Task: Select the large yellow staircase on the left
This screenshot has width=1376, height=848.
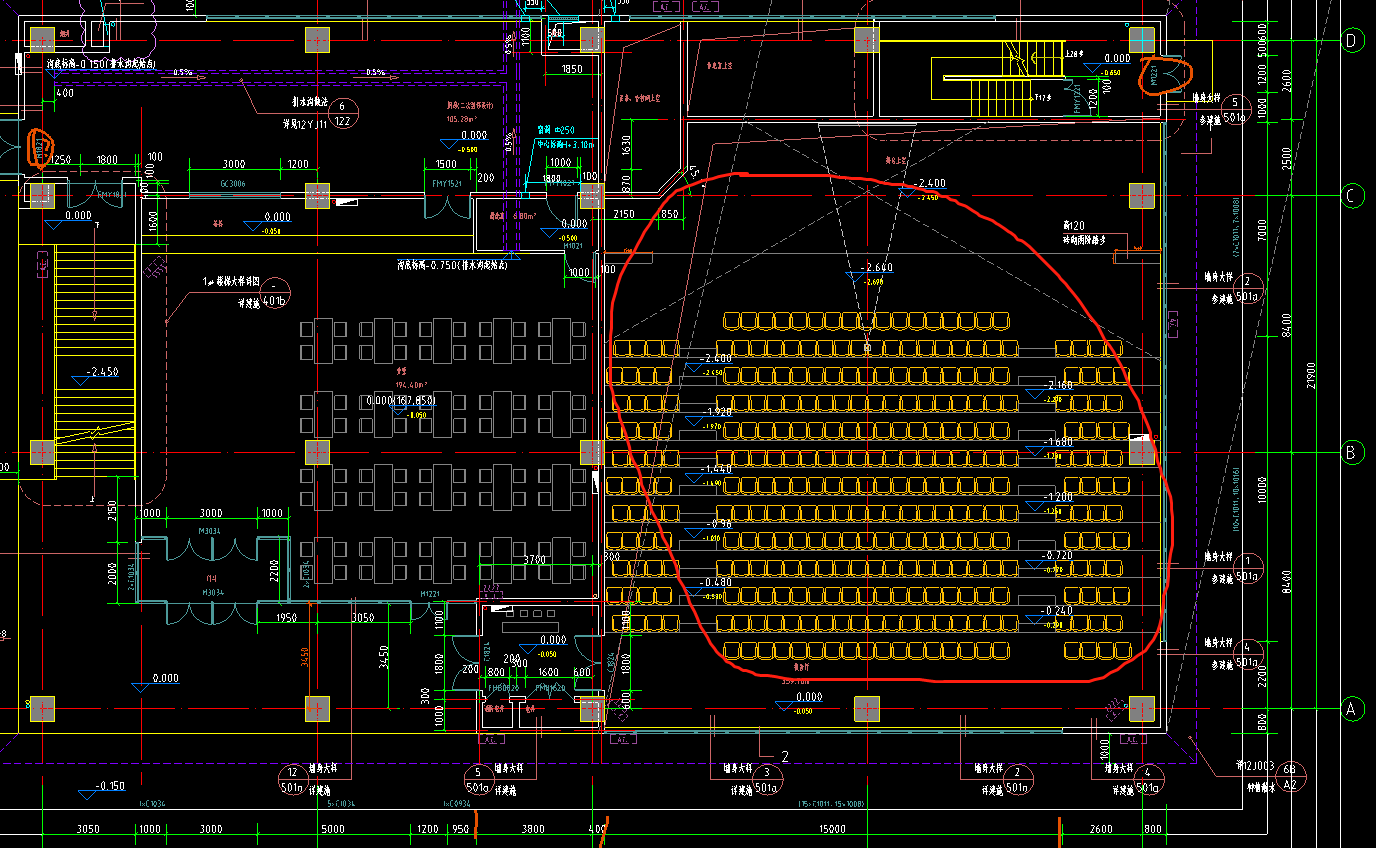Action: pos(94,360)
